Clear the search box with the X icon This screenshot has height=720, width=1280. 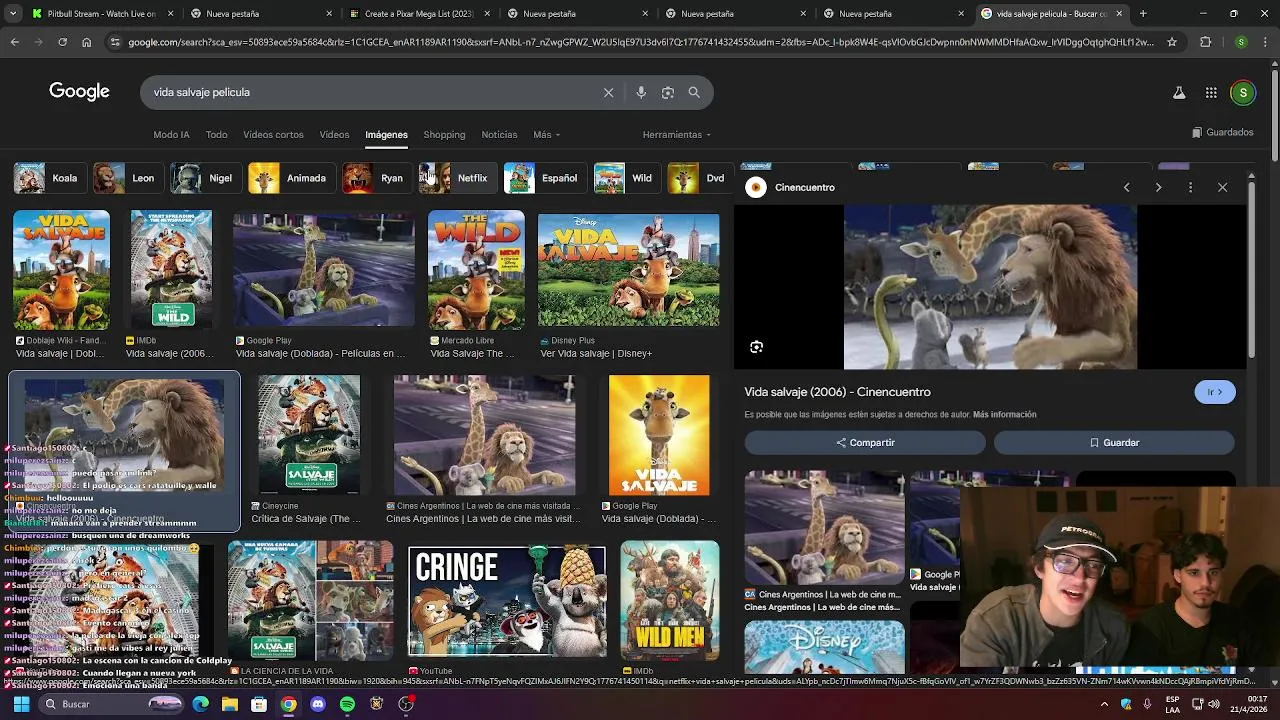click(x=608, y=92)
